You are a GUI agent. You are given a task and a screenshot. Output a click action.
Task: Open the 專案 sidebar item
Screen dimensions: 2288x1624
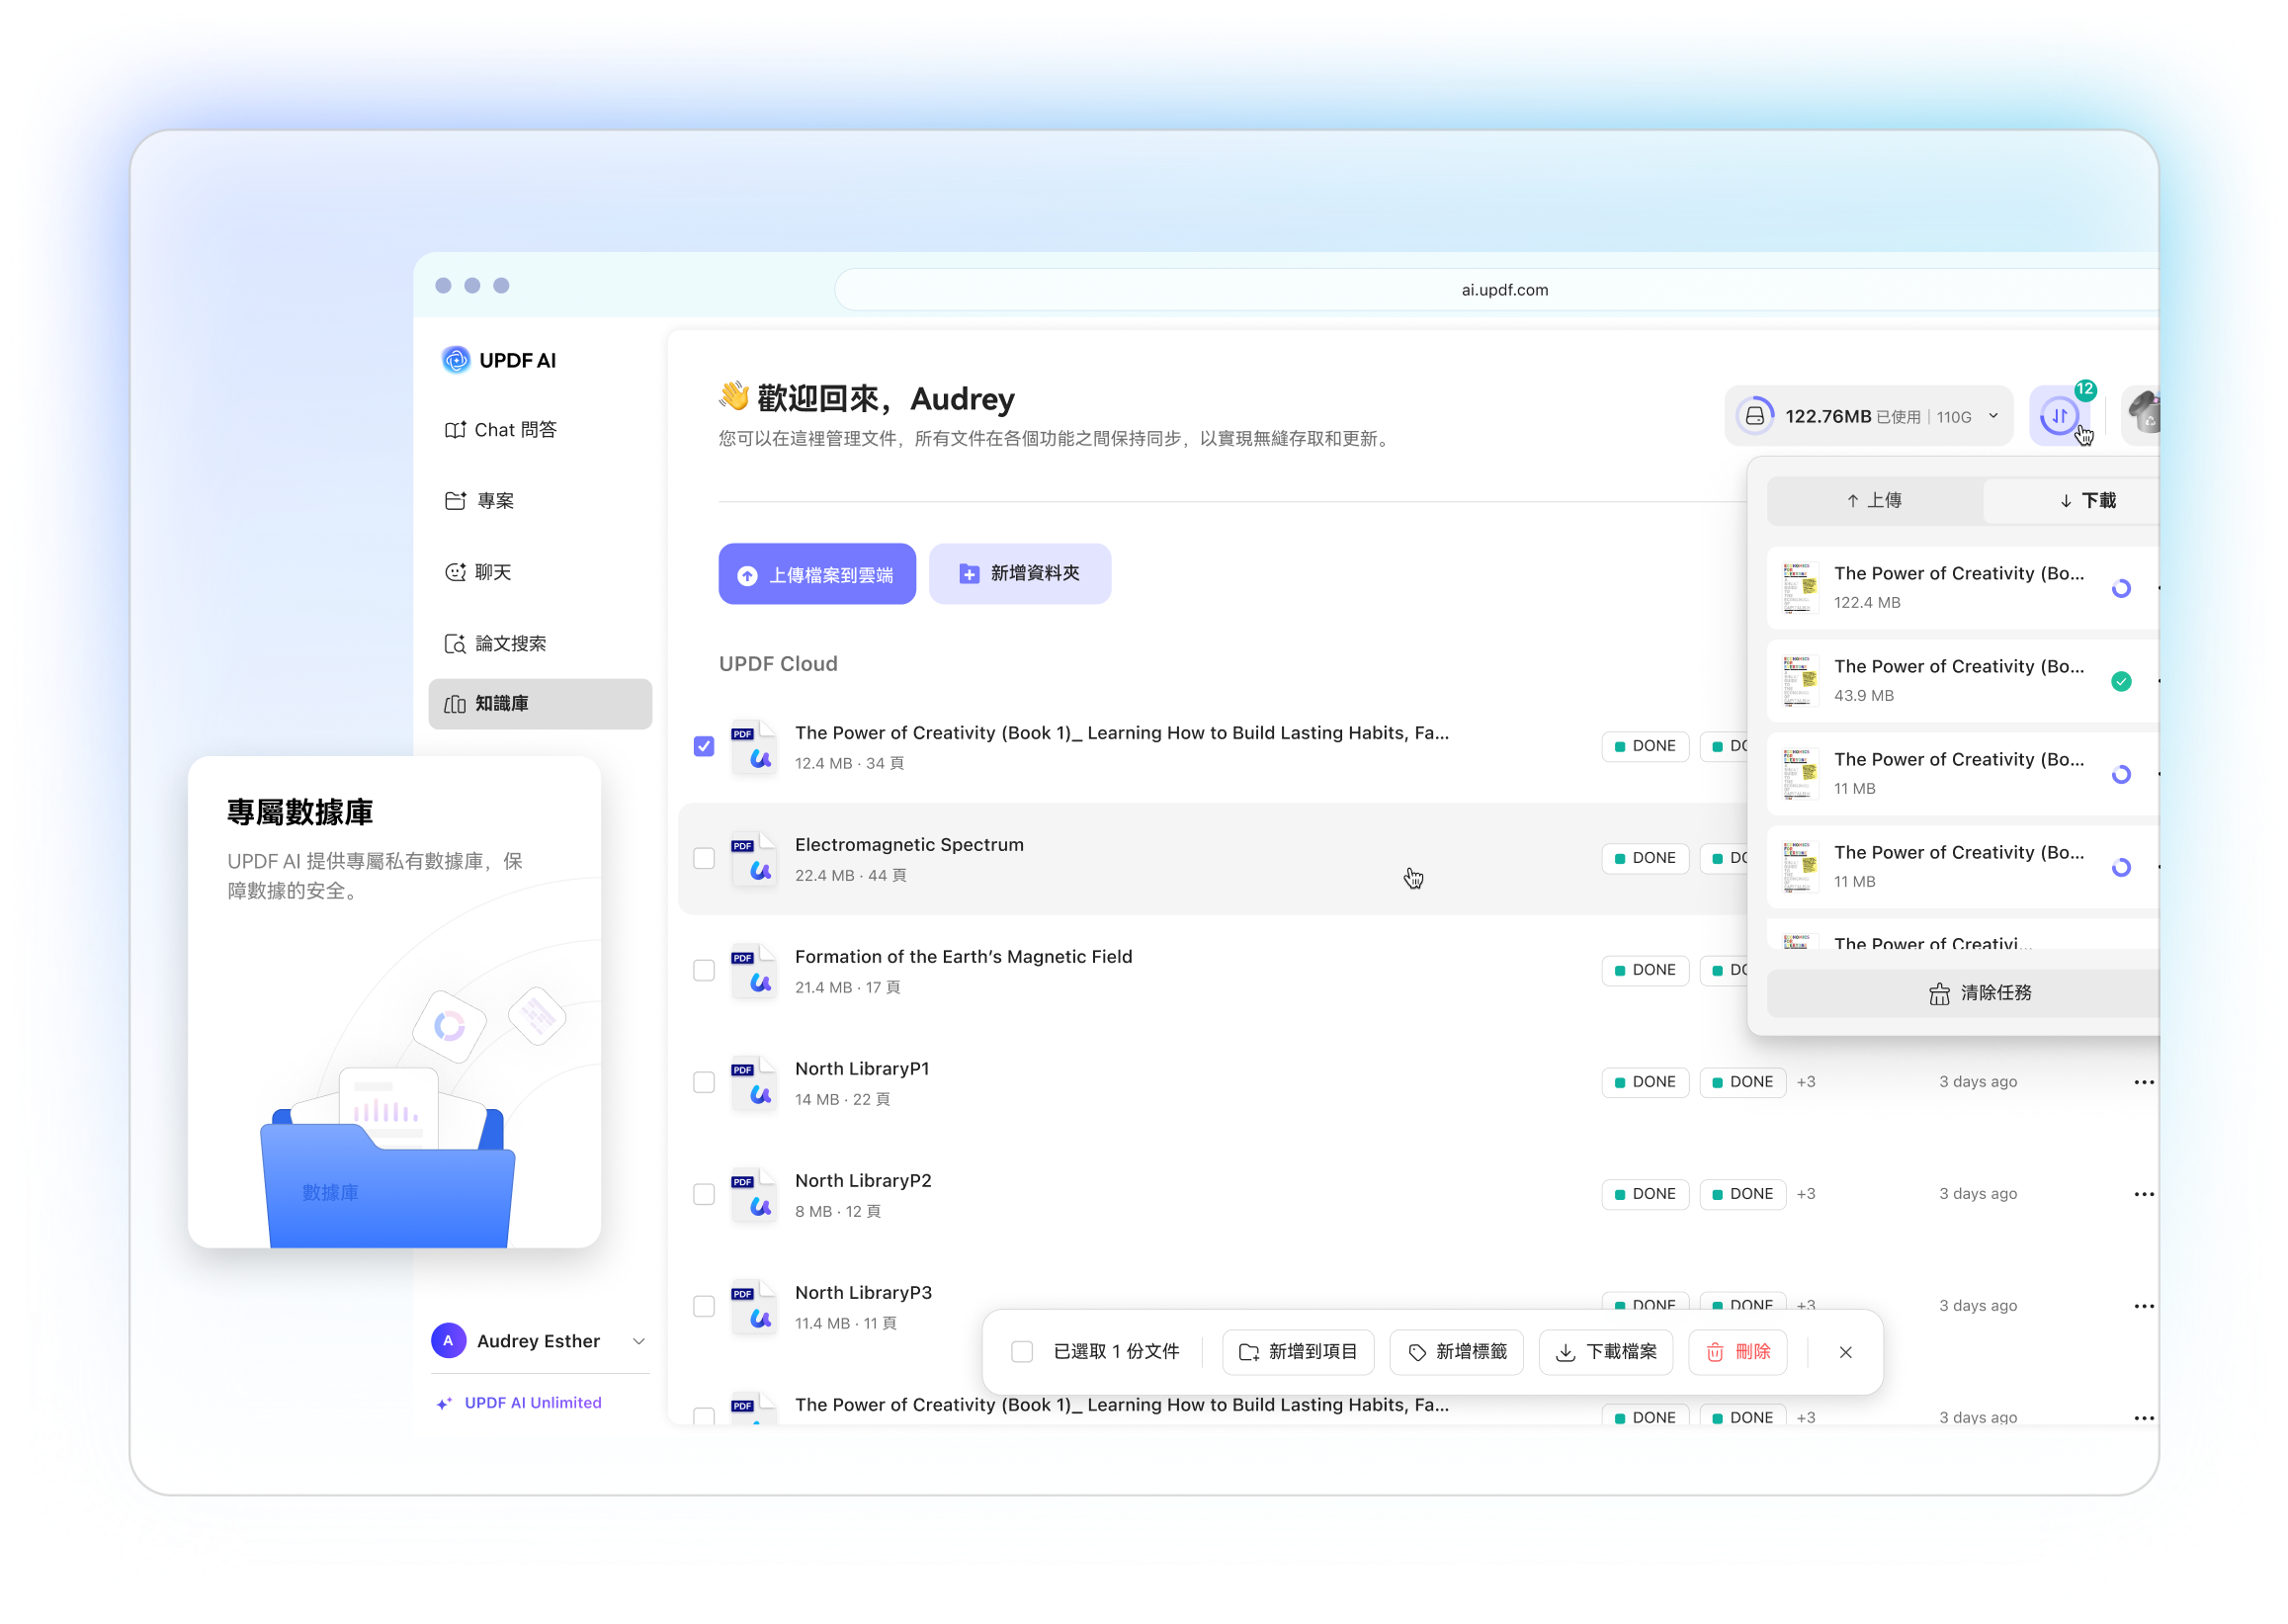pyautogui.click(x=480, y=500)
